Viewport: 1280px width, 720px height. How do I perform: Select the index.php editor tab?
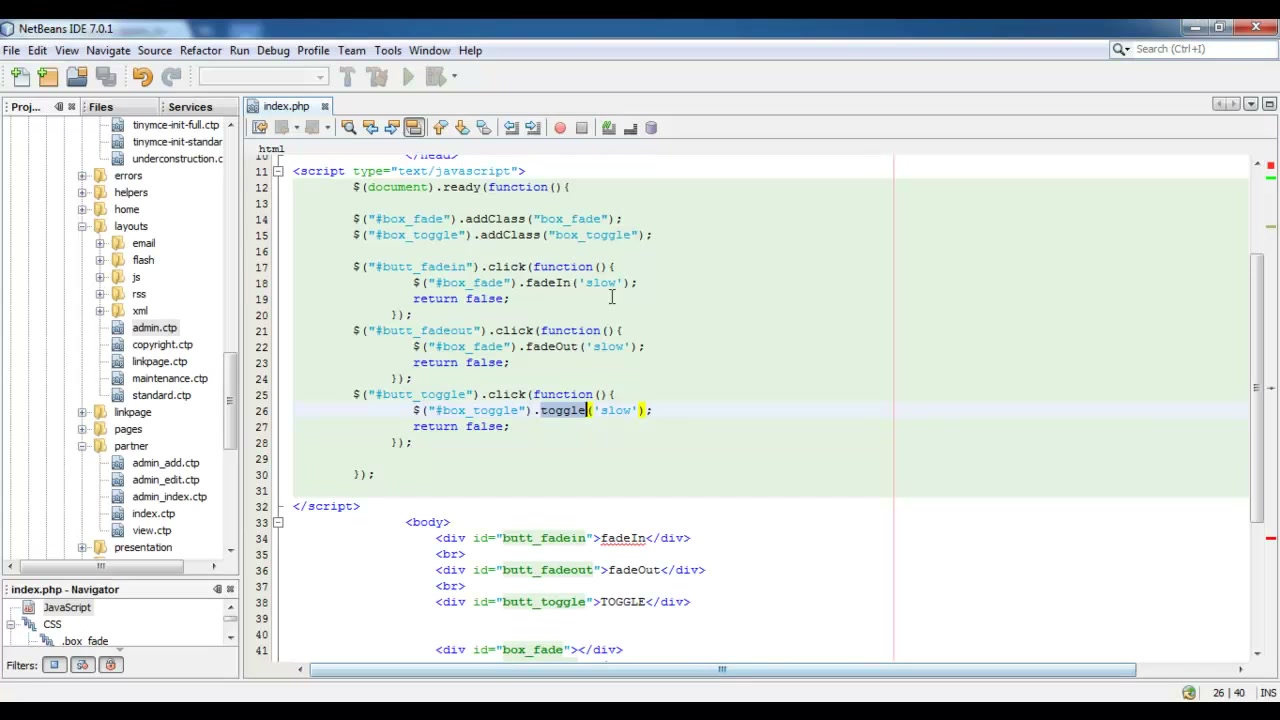[x=286, y=106]
